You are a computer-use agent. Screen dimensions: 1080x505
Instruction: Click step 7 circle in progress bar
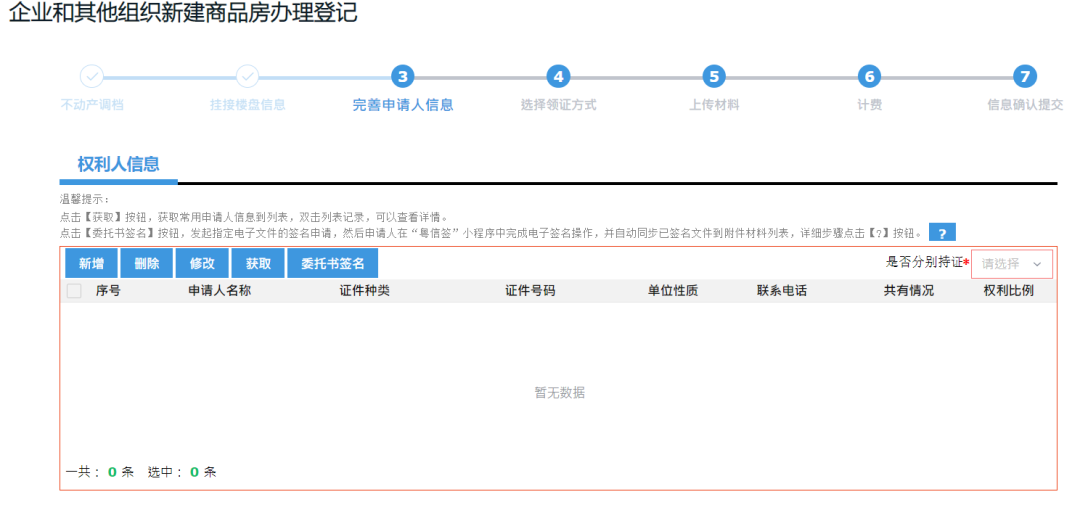tap(1025, 76)
